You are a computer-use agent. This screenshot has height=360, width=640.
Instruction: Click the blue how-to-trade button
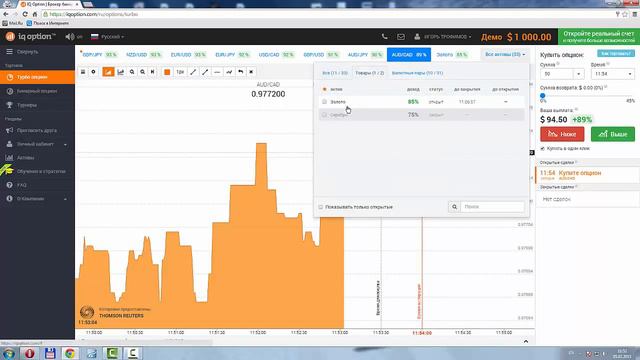click(616, 53)
